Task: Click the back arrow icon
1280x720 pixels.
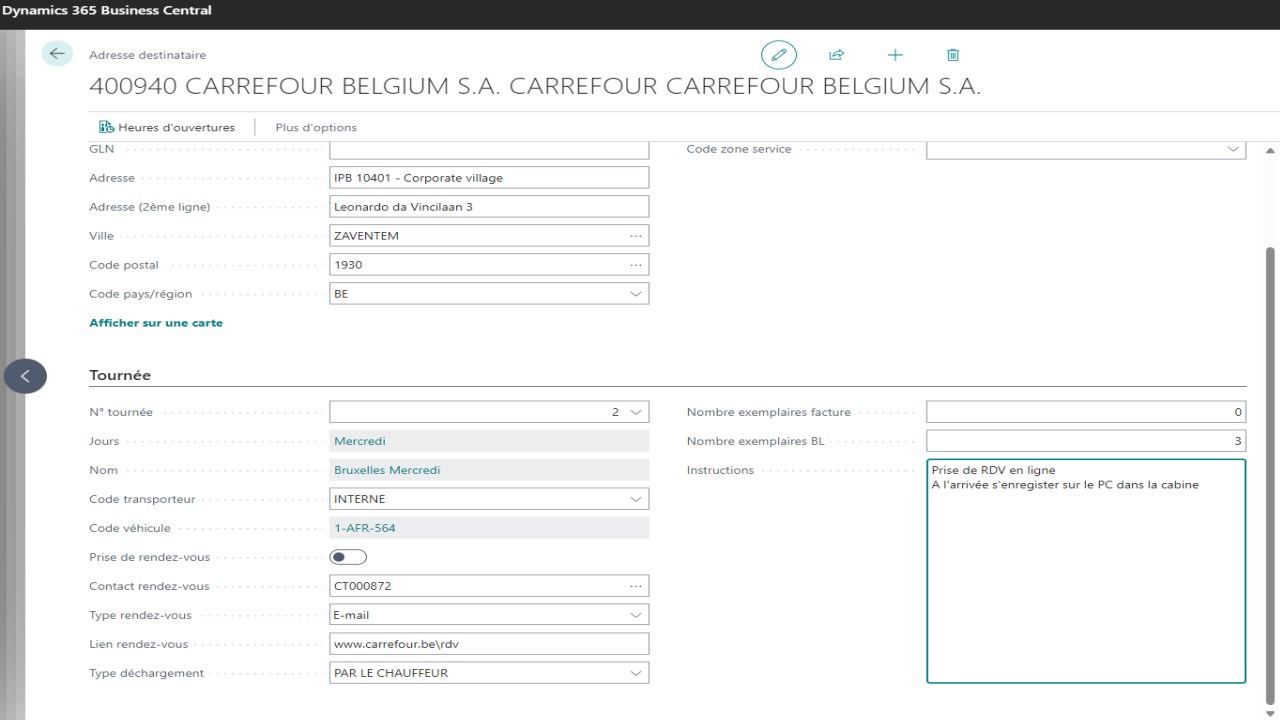Action: pos(57,54)
